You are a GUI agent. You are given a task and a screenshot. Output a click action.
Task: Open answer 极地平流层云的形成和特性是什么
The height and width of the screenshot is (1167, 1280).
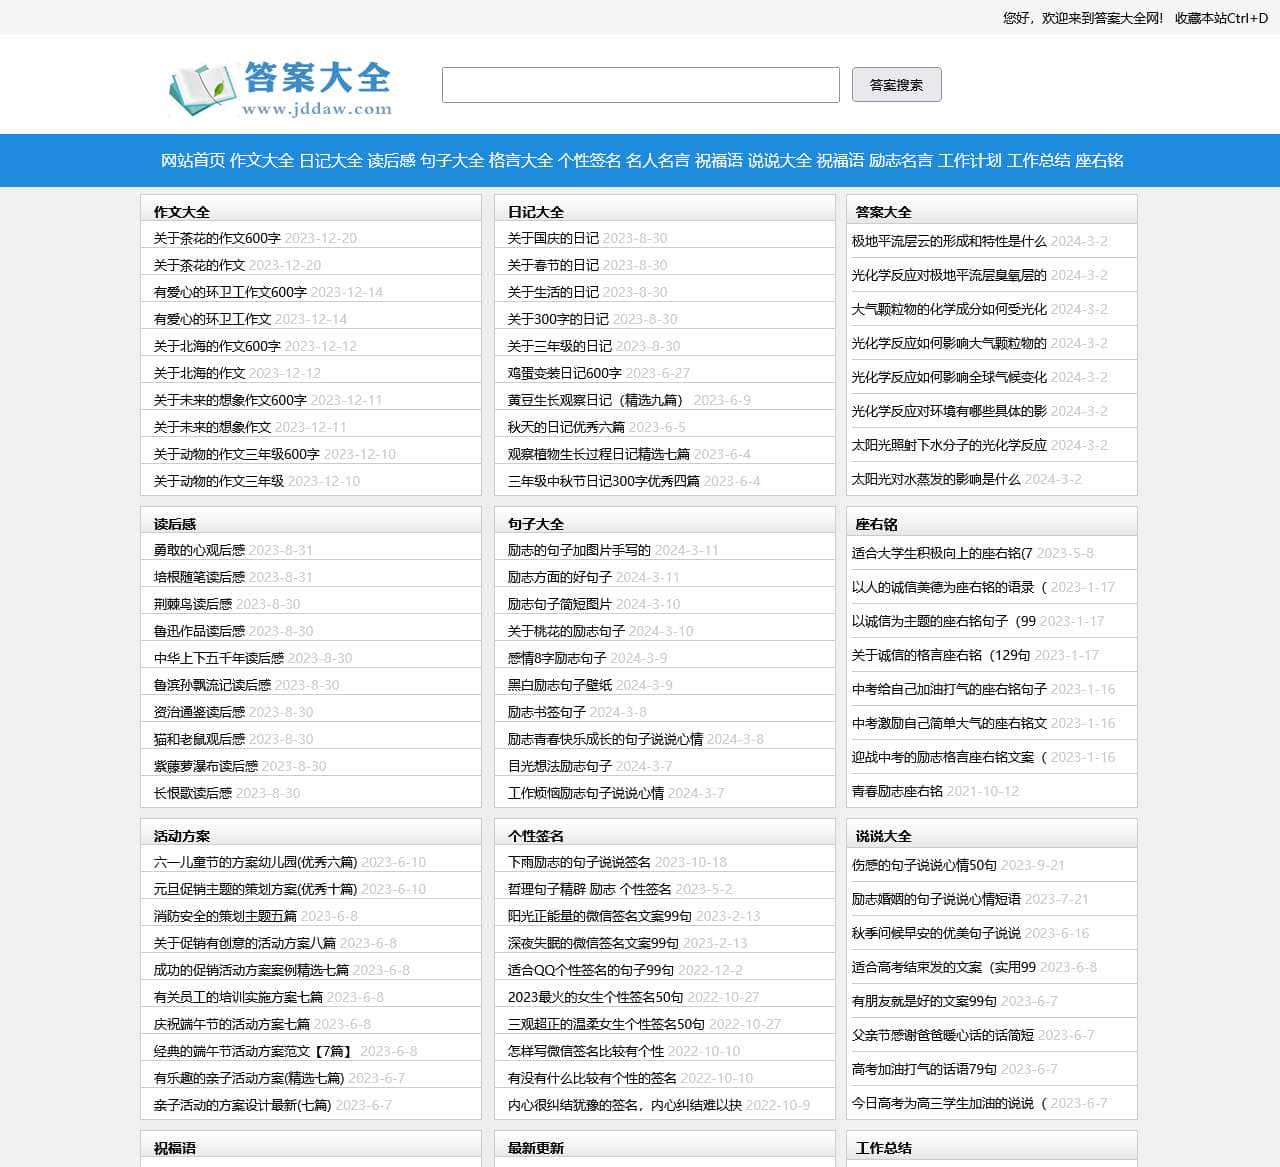point(949,241)
